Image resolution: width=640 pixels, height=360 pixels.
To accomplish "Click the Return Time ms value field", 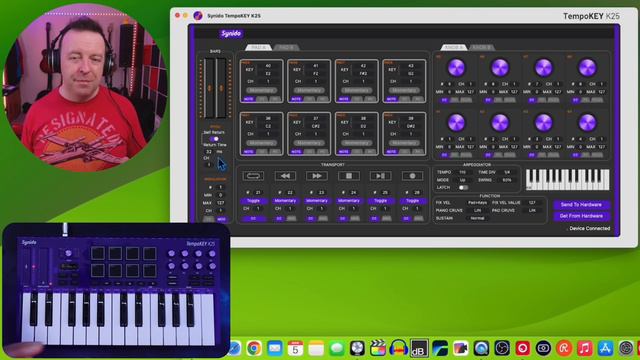I will click(x=209, y=151).
